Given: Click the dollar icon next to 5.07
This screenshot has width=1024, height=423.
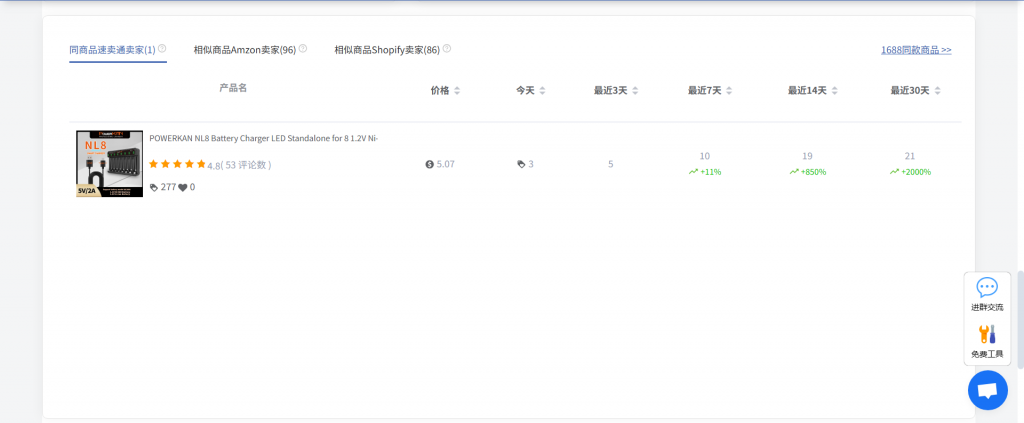Looking at the screenshot, I should point(429,164).
